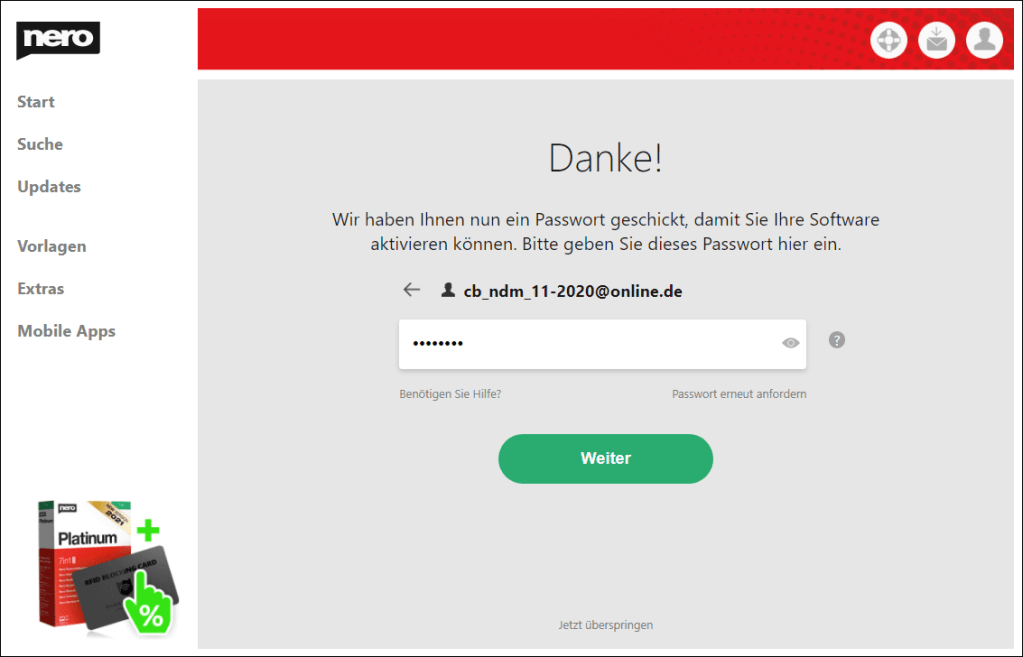Click the Benötigen Sie Hilfe? link
Viewport: 1023px width, 657px height.
[450, 394]
